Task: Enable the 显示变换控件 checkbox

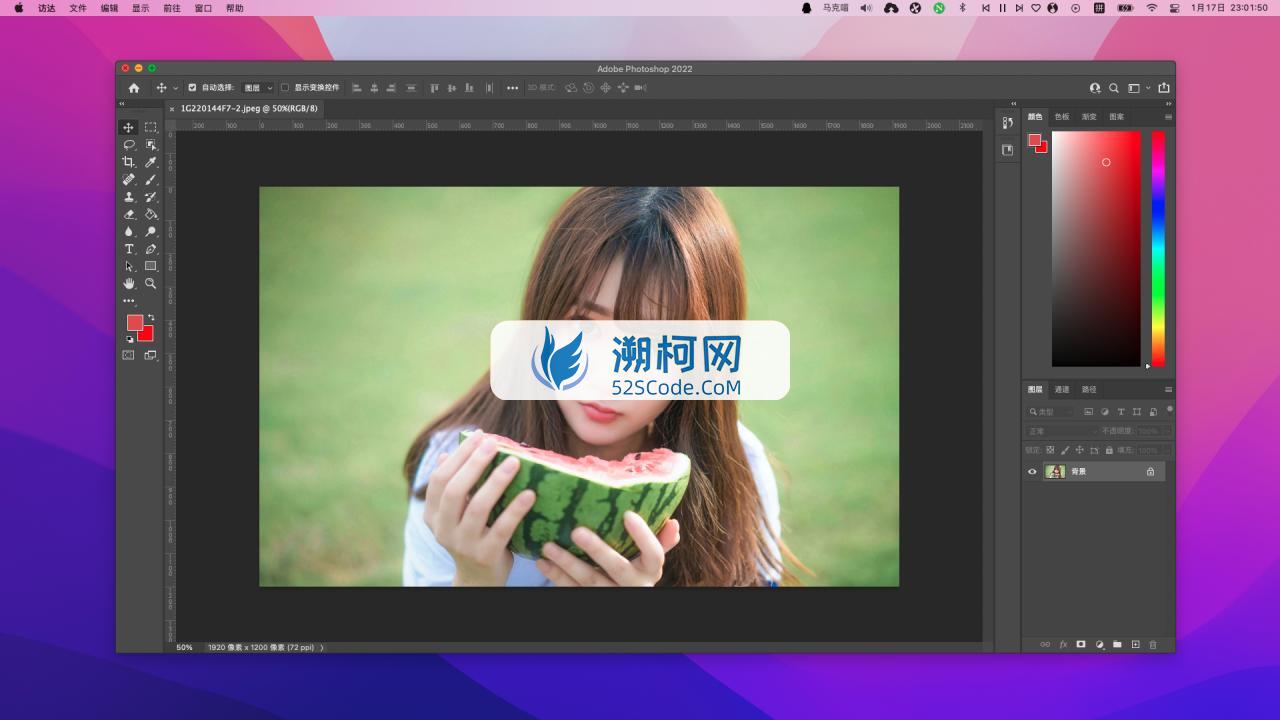Action: [x=285, y=88]
